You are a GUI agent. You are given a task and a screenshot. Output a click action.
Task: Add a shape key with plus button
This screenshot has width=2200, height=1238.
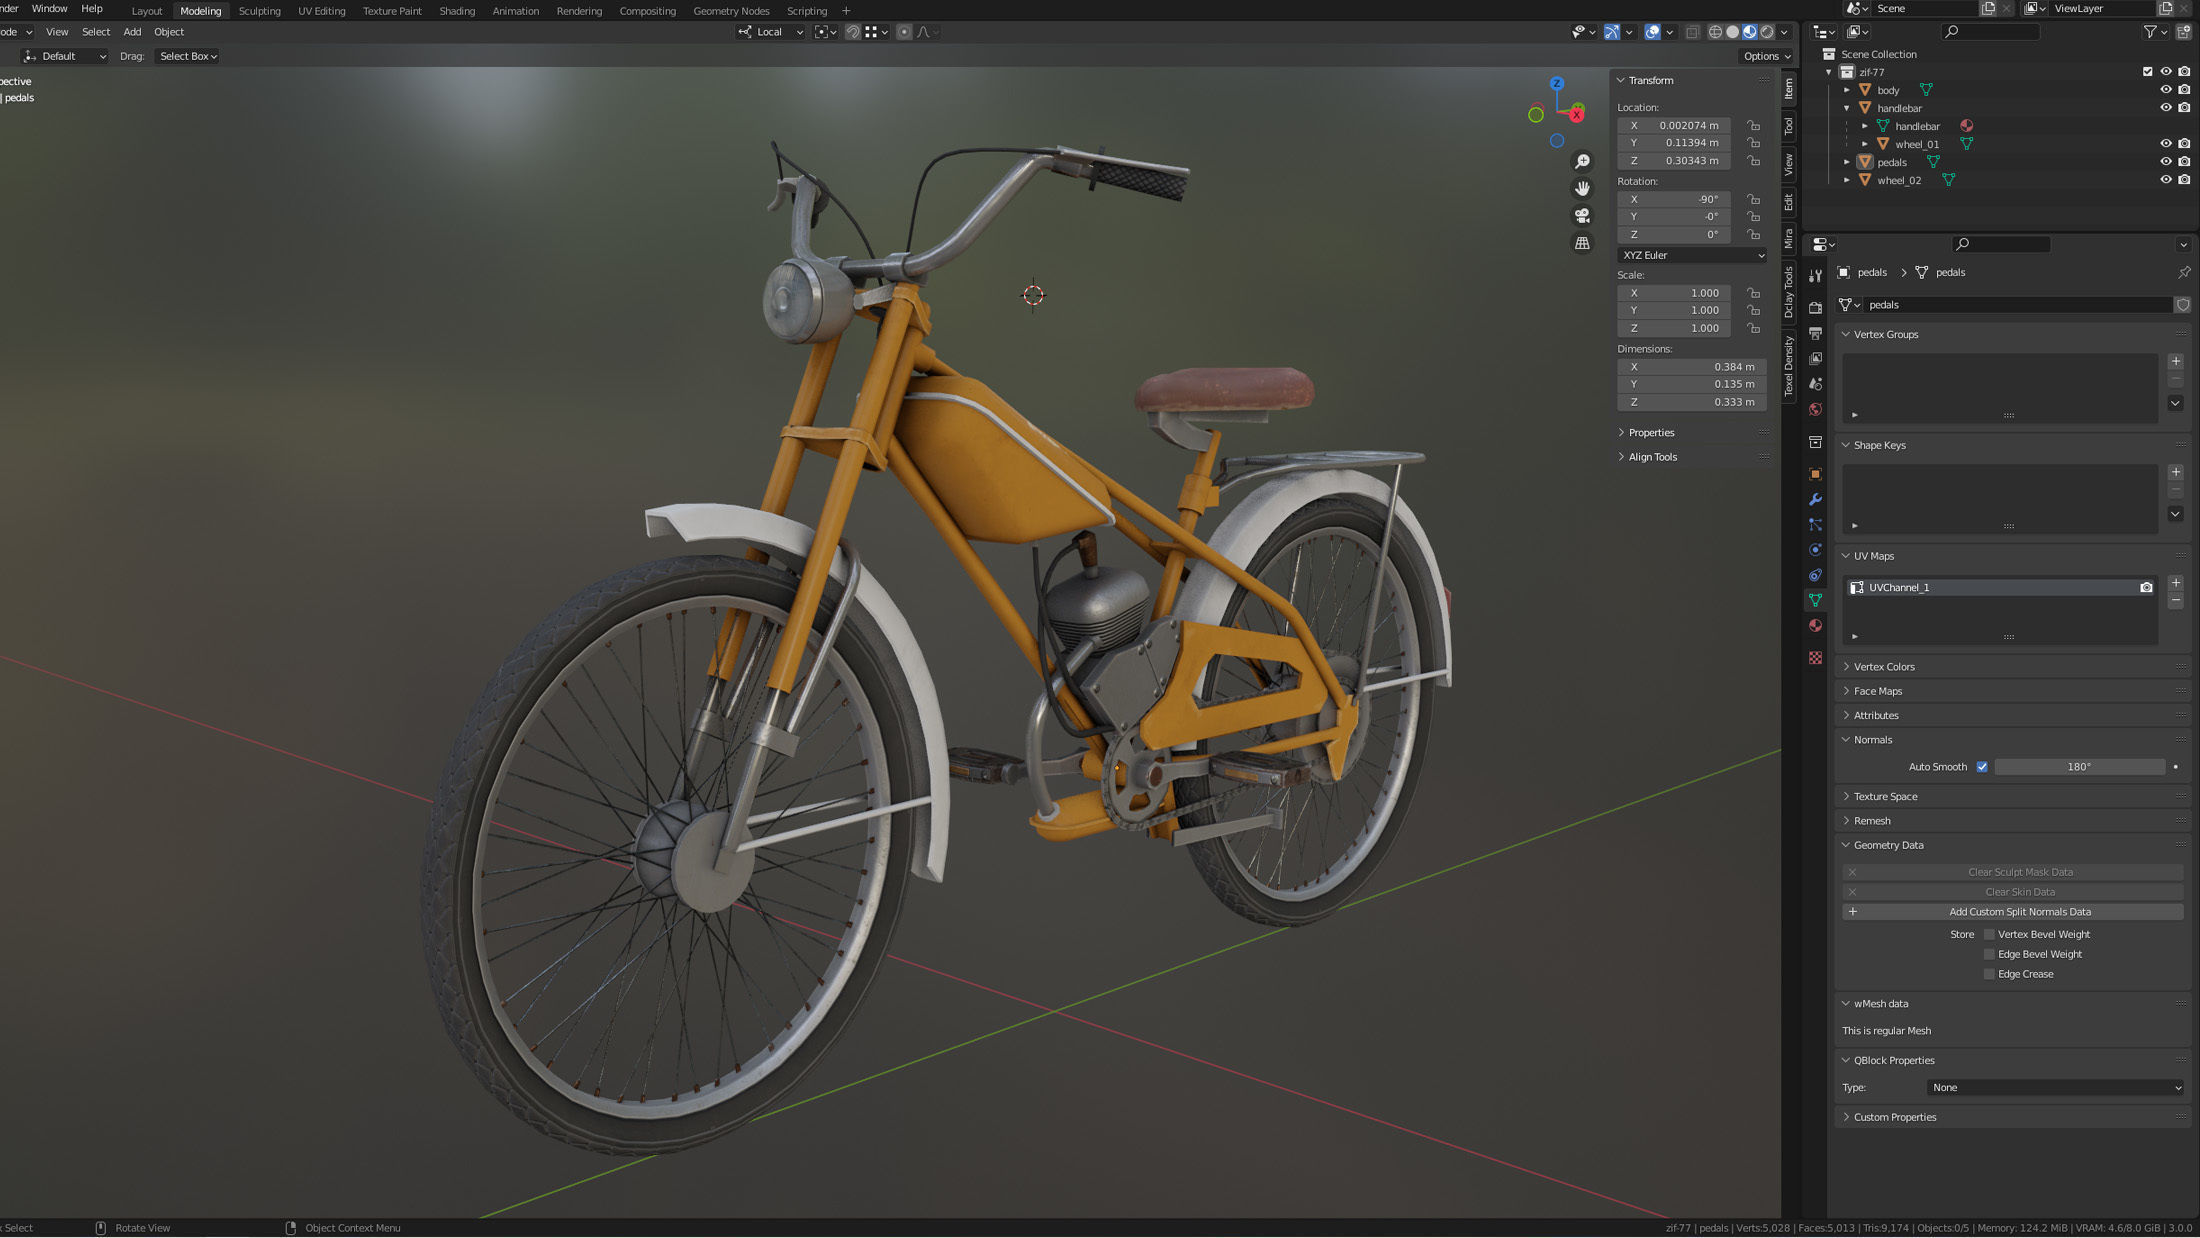tap(2175, 472)
